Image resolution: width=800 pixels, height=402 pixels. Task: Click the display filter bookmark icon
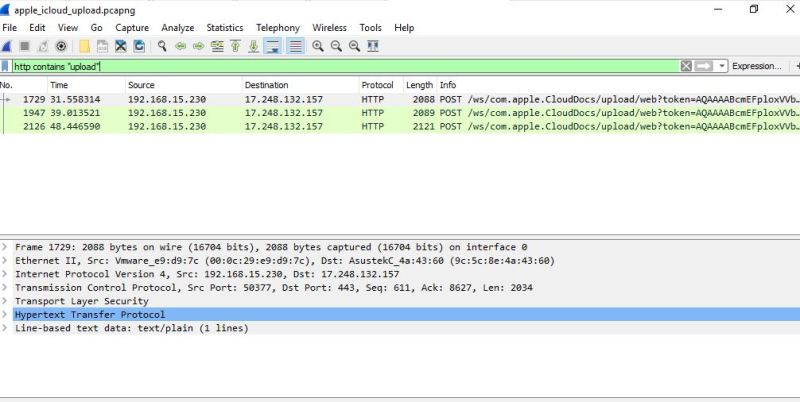[x=5, y=66]
